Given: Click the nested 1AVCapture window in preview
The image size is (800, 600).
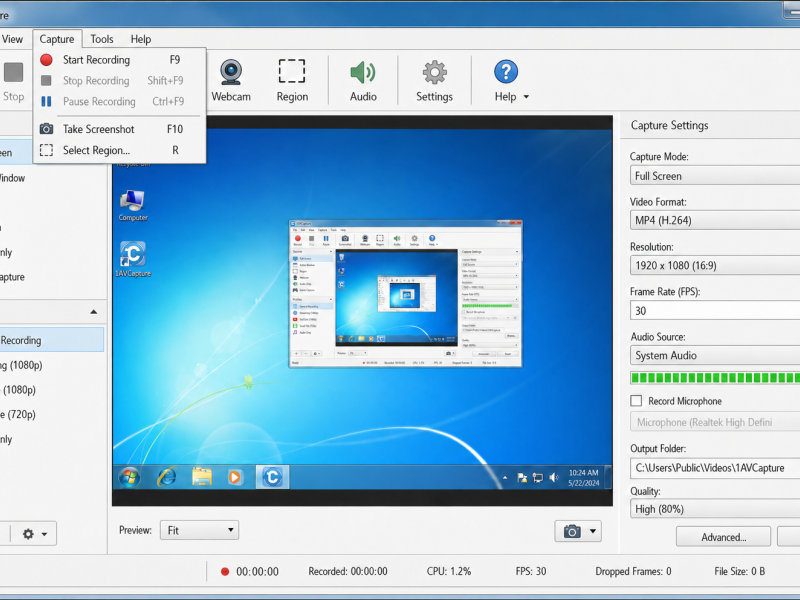Looking at the screenshot, I should pos(406,293).
